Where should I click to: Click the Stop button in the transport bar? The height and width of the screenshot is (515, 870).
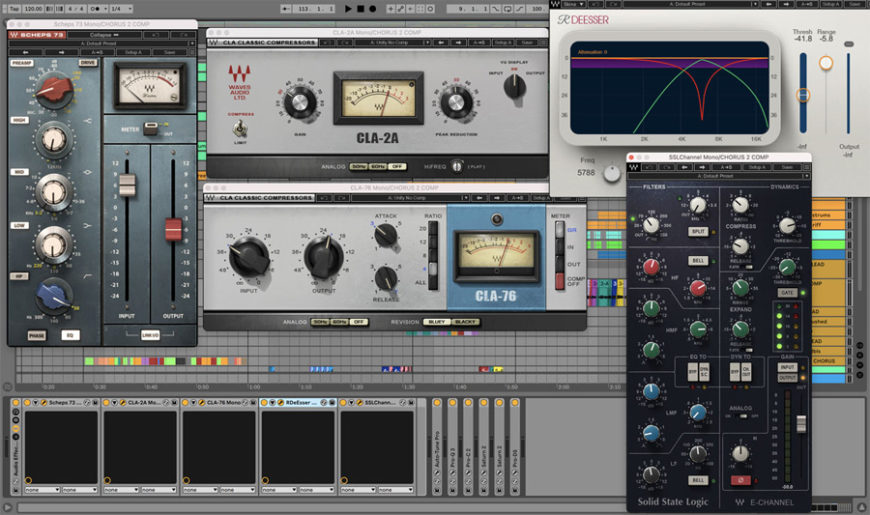tap(362, 8)
